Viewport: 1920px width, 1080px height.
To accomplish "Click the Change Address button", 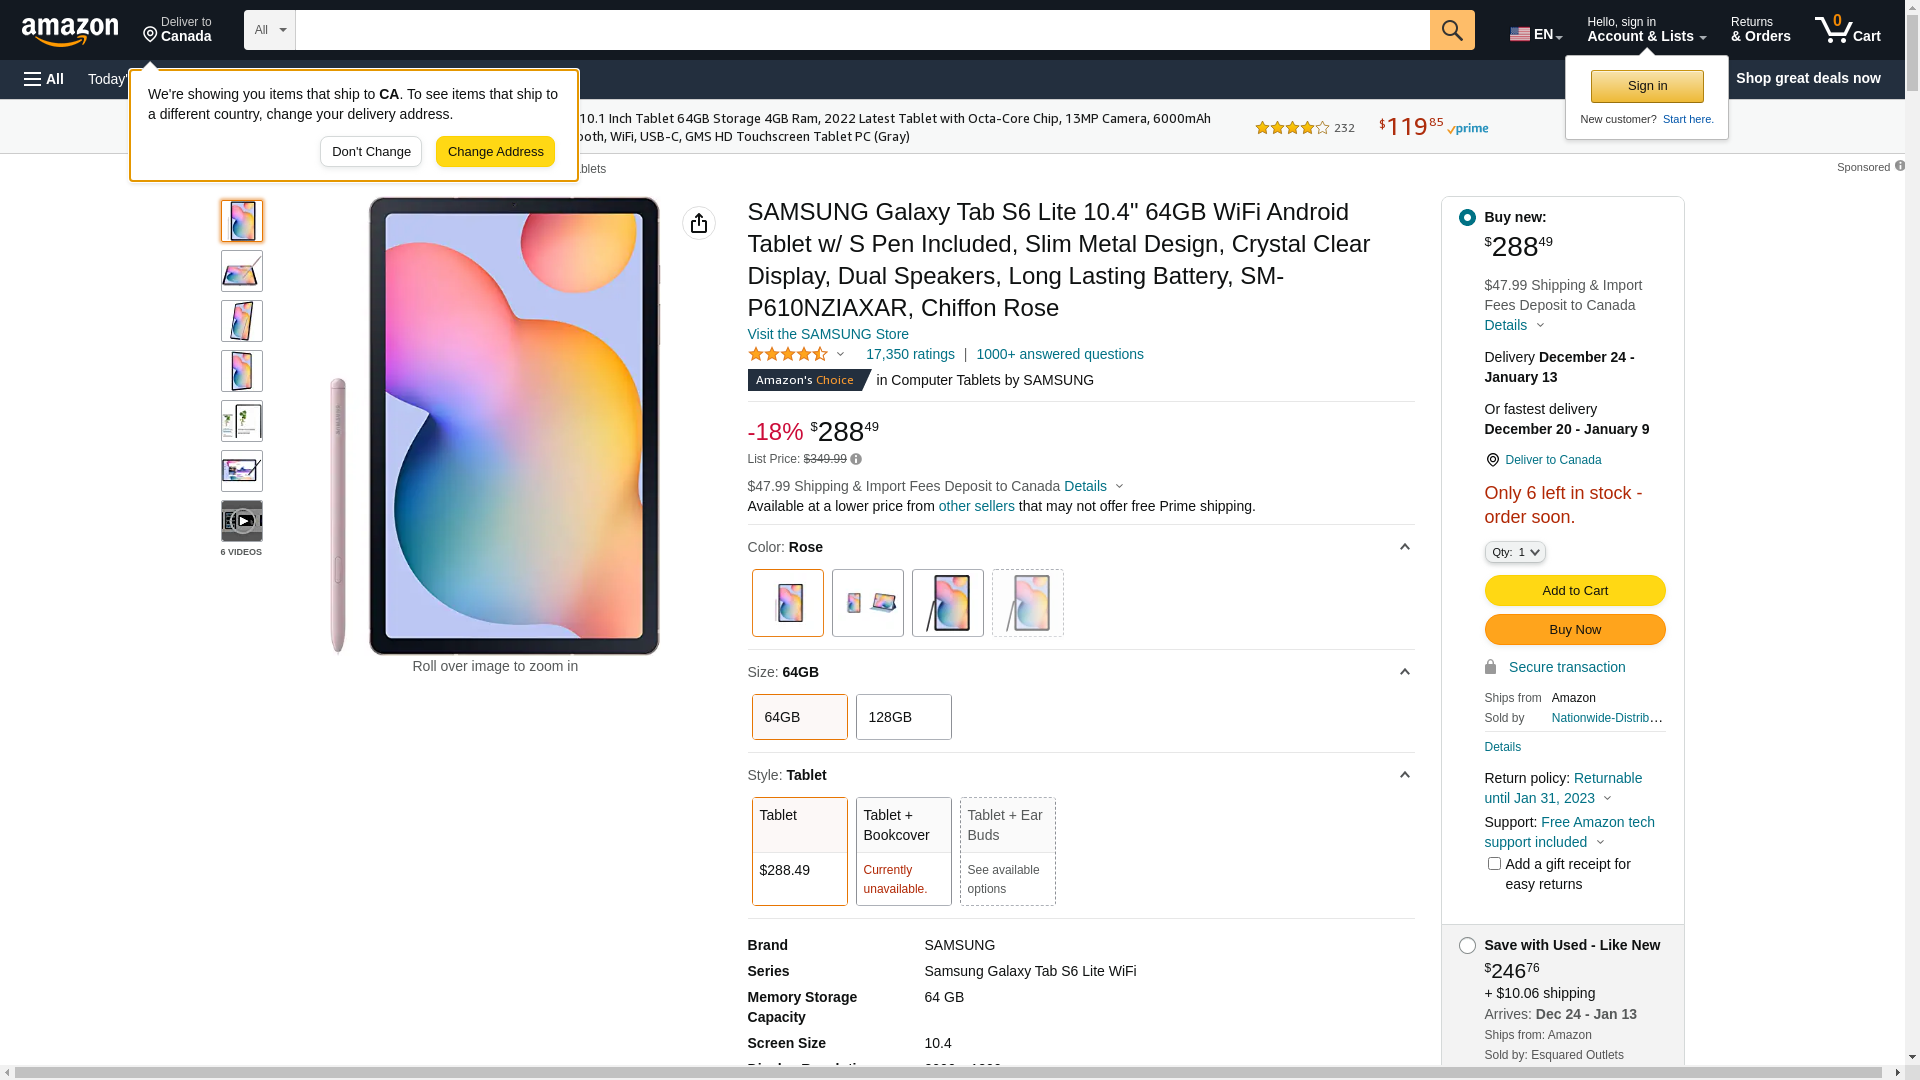I will (495, 152).
